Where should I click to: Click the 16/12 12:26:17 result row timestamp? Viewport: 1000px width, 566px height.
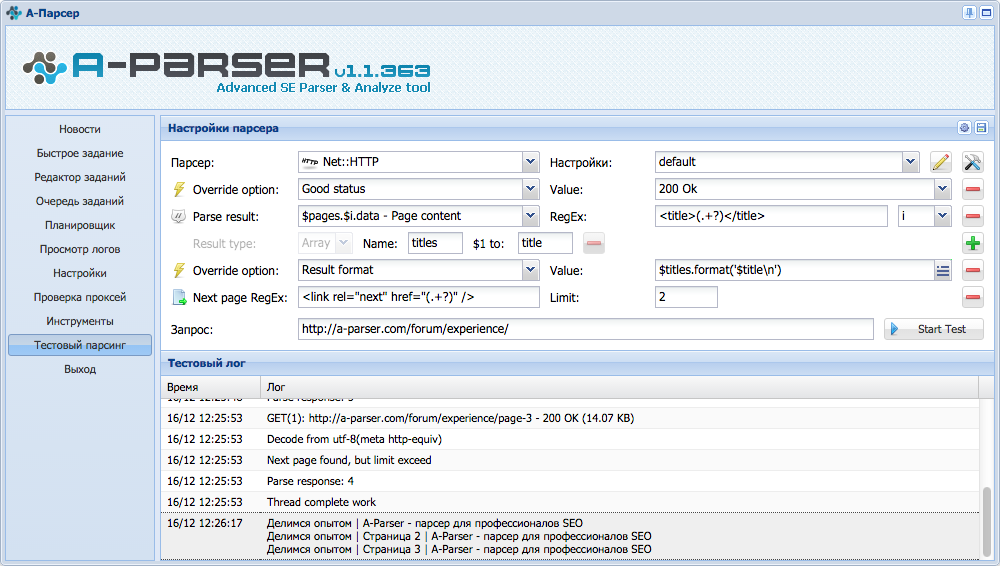pos(205,523)
